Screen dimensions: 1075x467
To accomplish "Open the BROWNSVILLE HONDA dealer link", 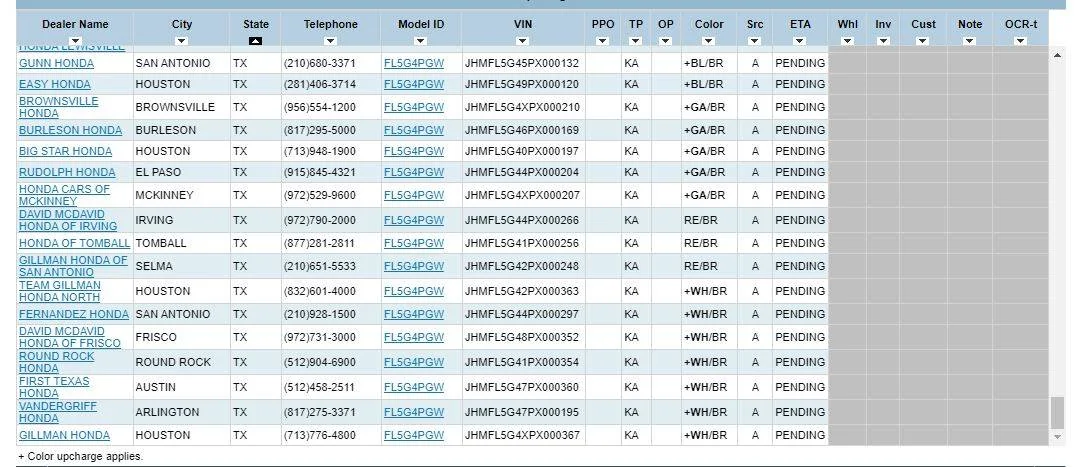I will (58, 107).
